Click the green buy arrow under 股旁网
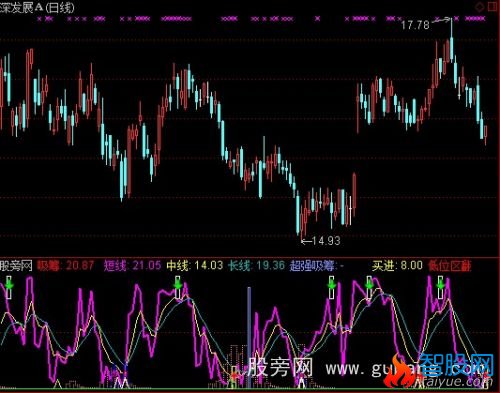The height and width of the screenshot is (393, 500). coord(9,285)
